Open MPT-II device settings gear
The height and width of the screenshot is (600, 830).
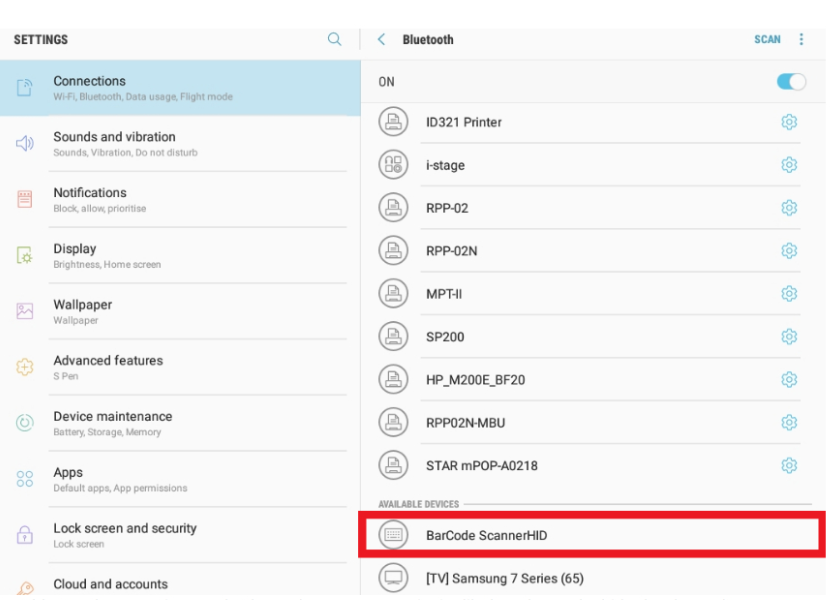(x=788, y=294)
